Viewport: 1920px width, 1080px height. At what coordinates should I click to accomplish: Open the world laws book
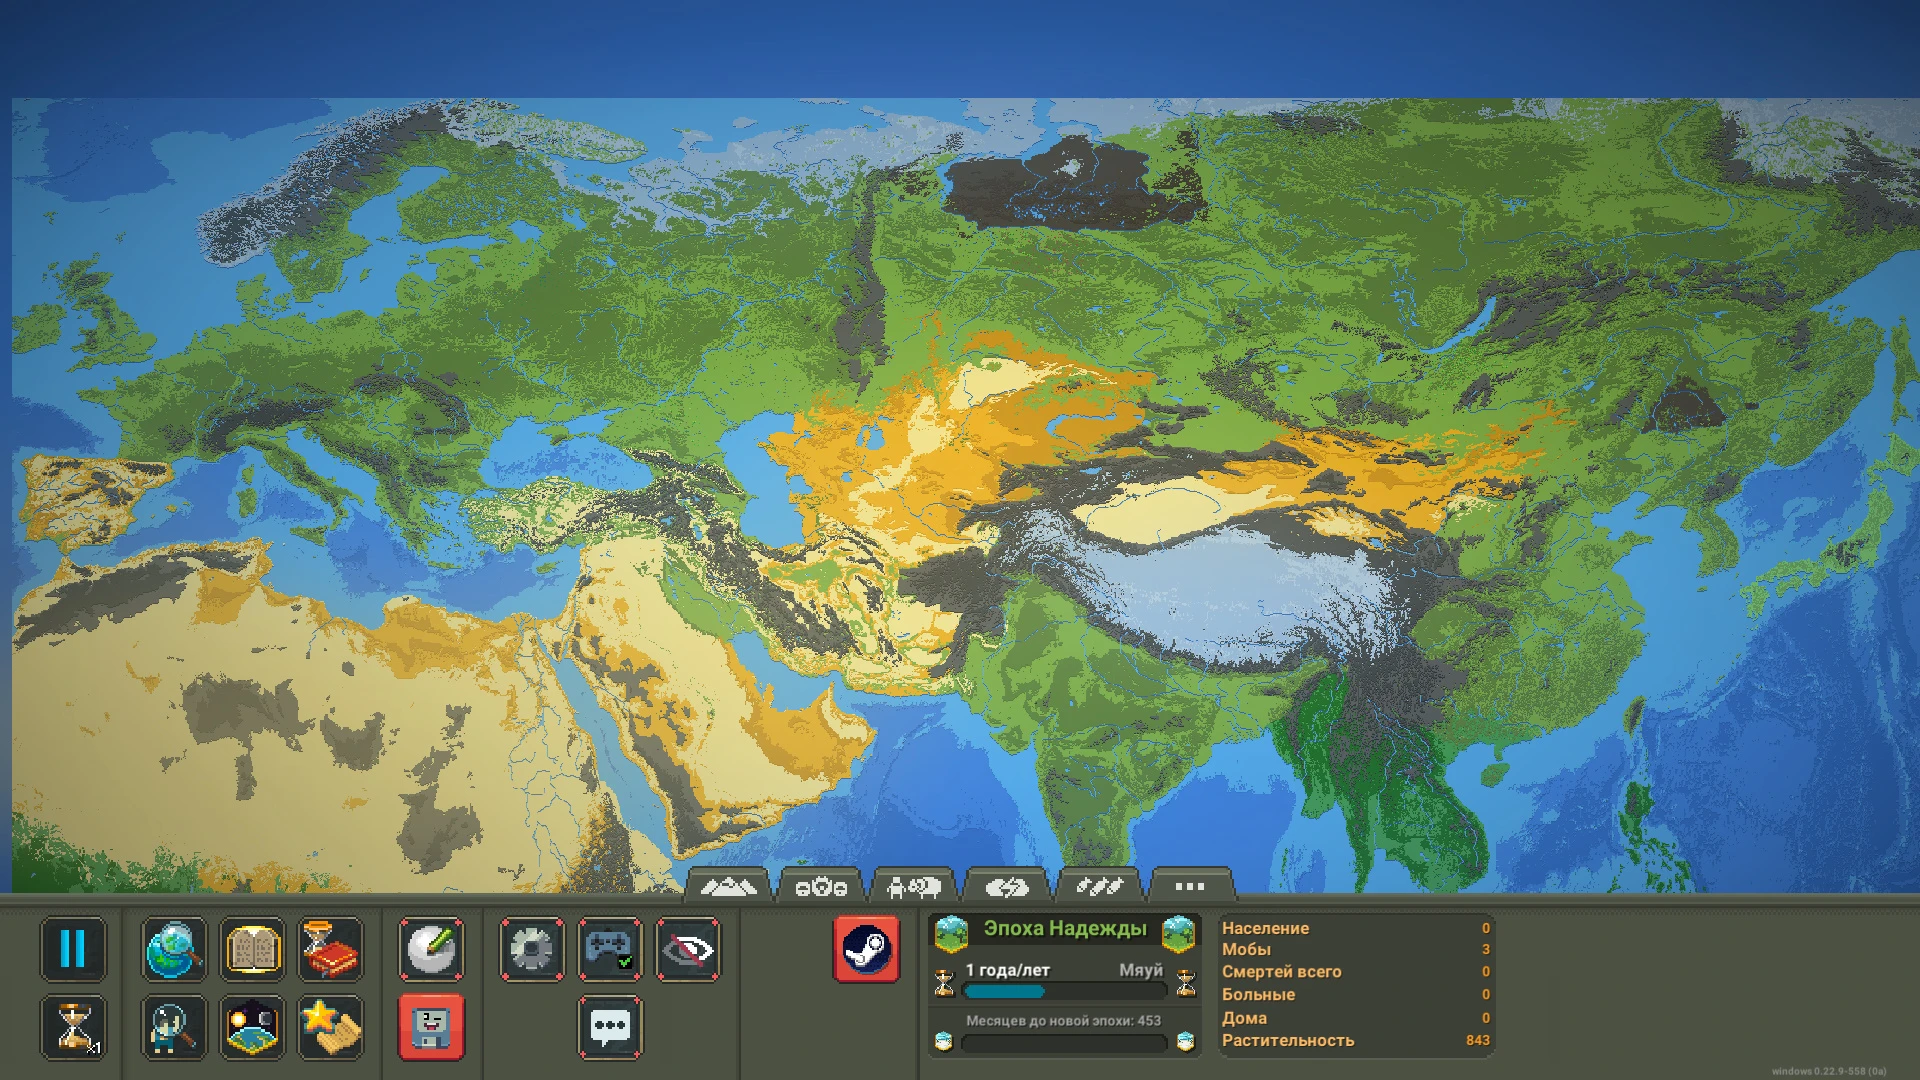tap(252, 950)
